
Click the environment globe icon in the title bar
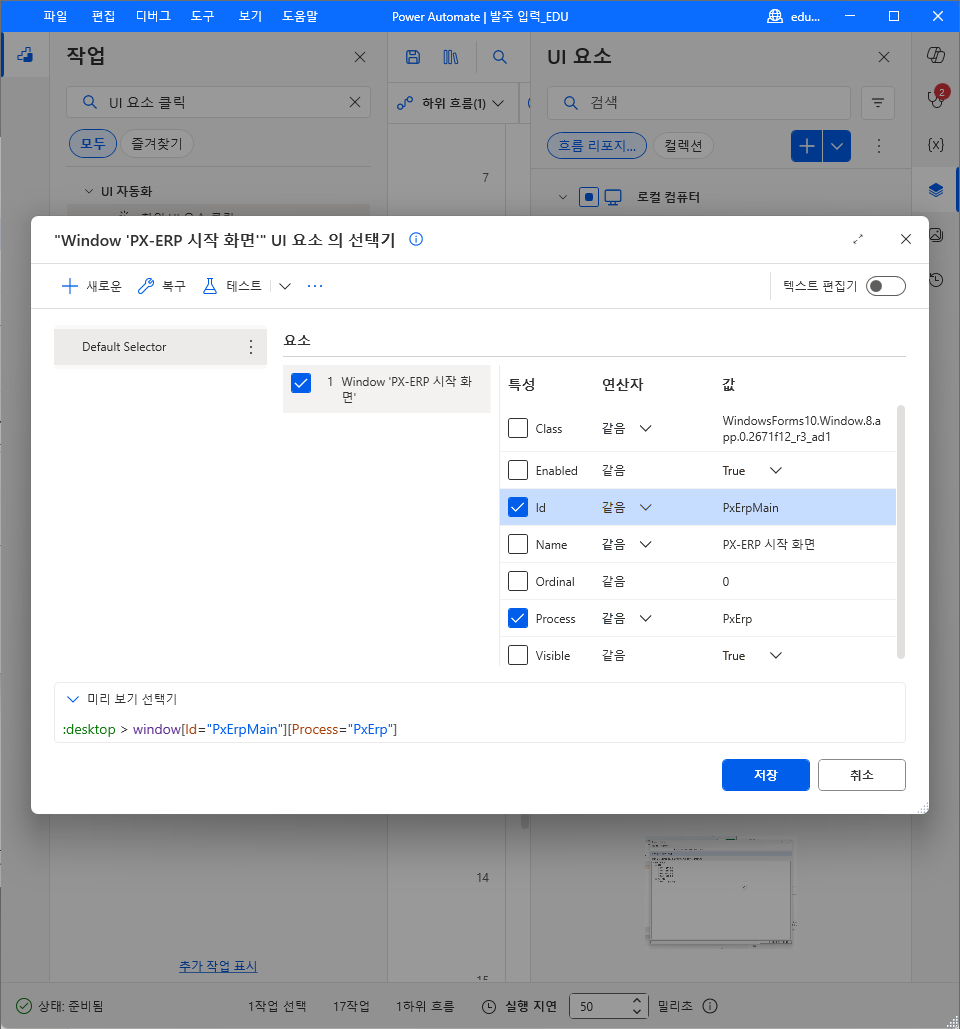pyautogui.click(x=775, y=16)
